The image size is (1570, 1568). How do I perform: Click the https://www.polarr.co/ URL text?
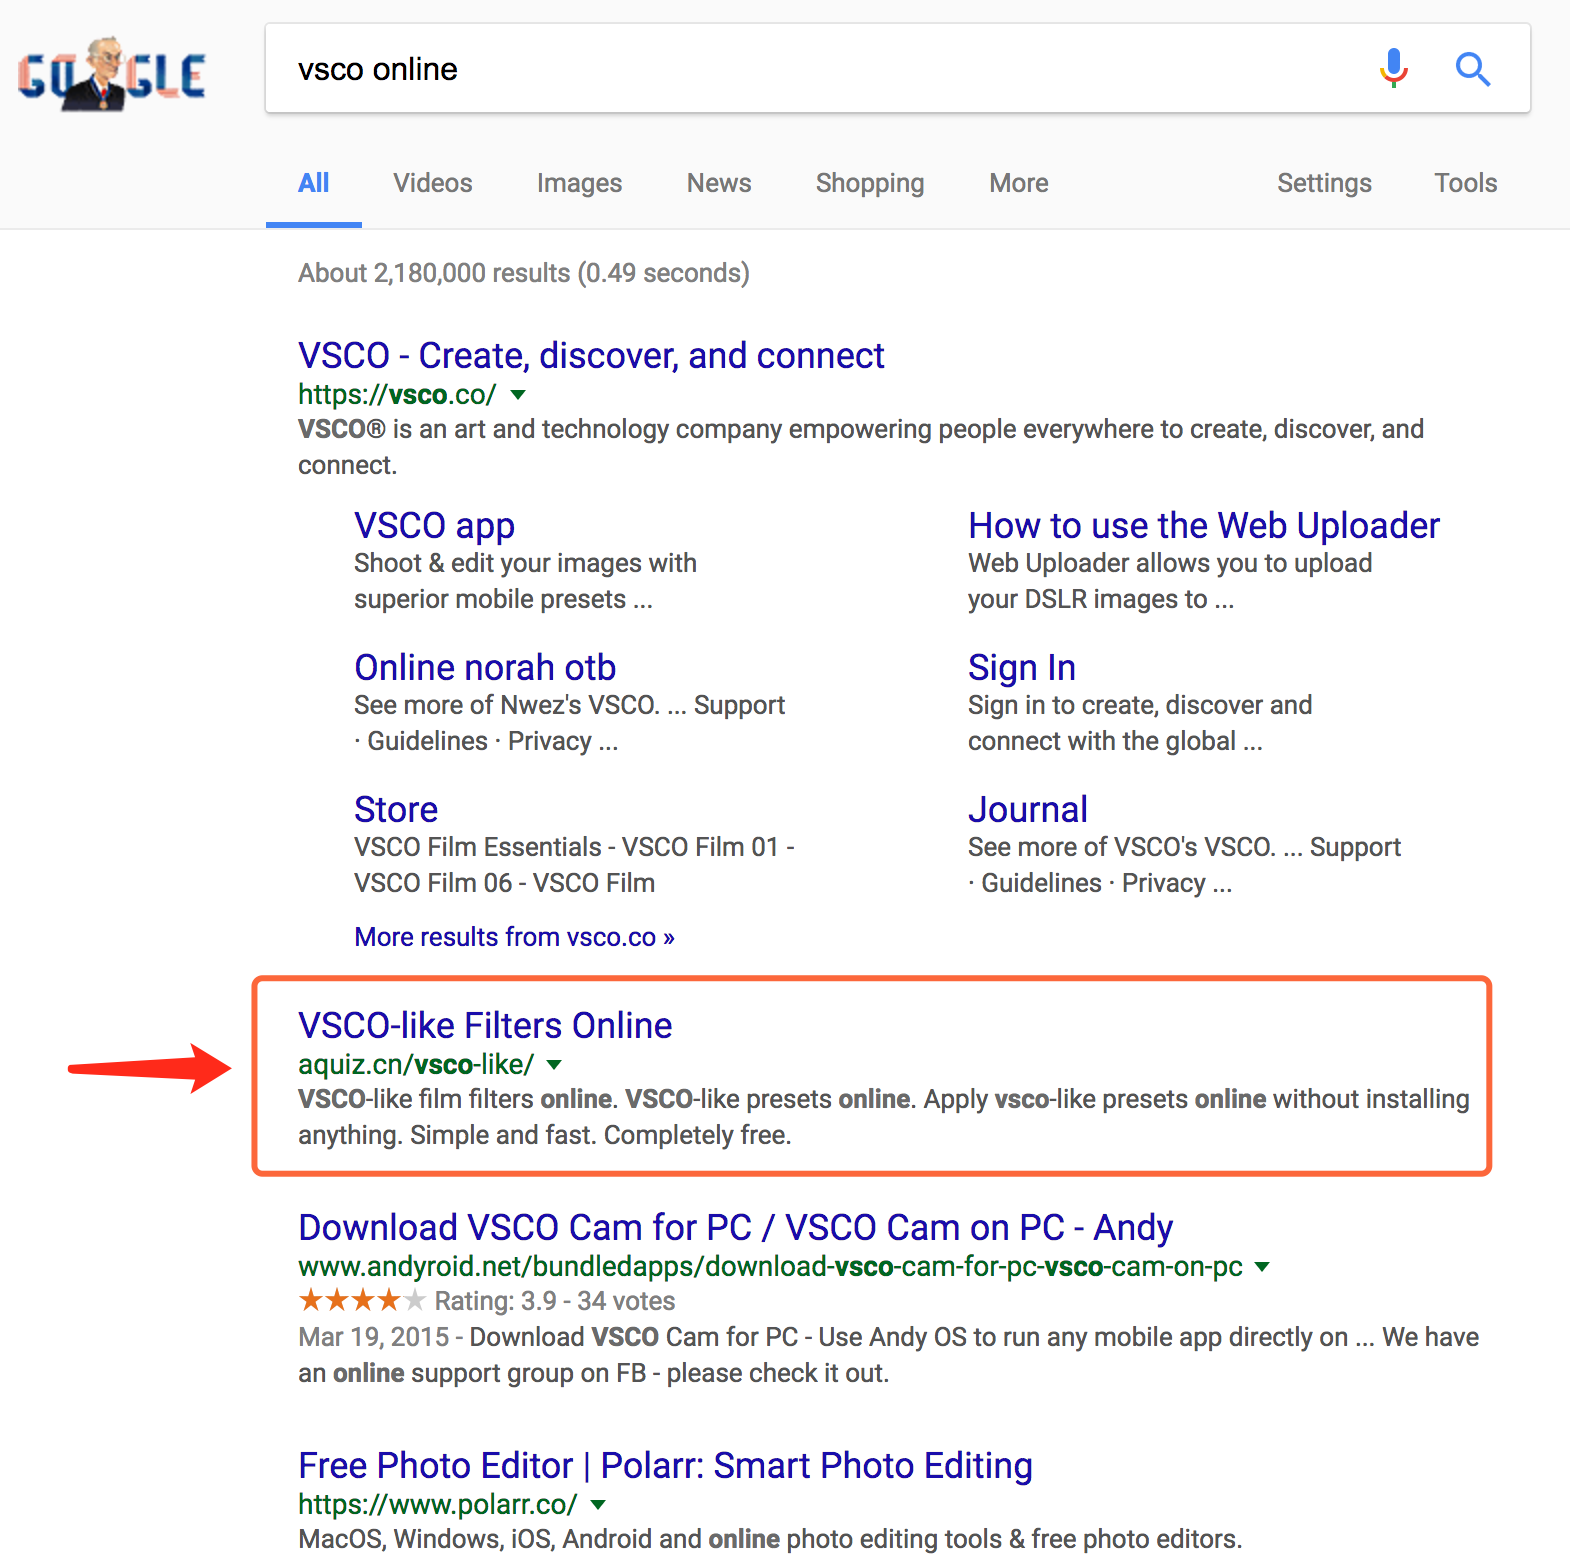[437, 1505]
